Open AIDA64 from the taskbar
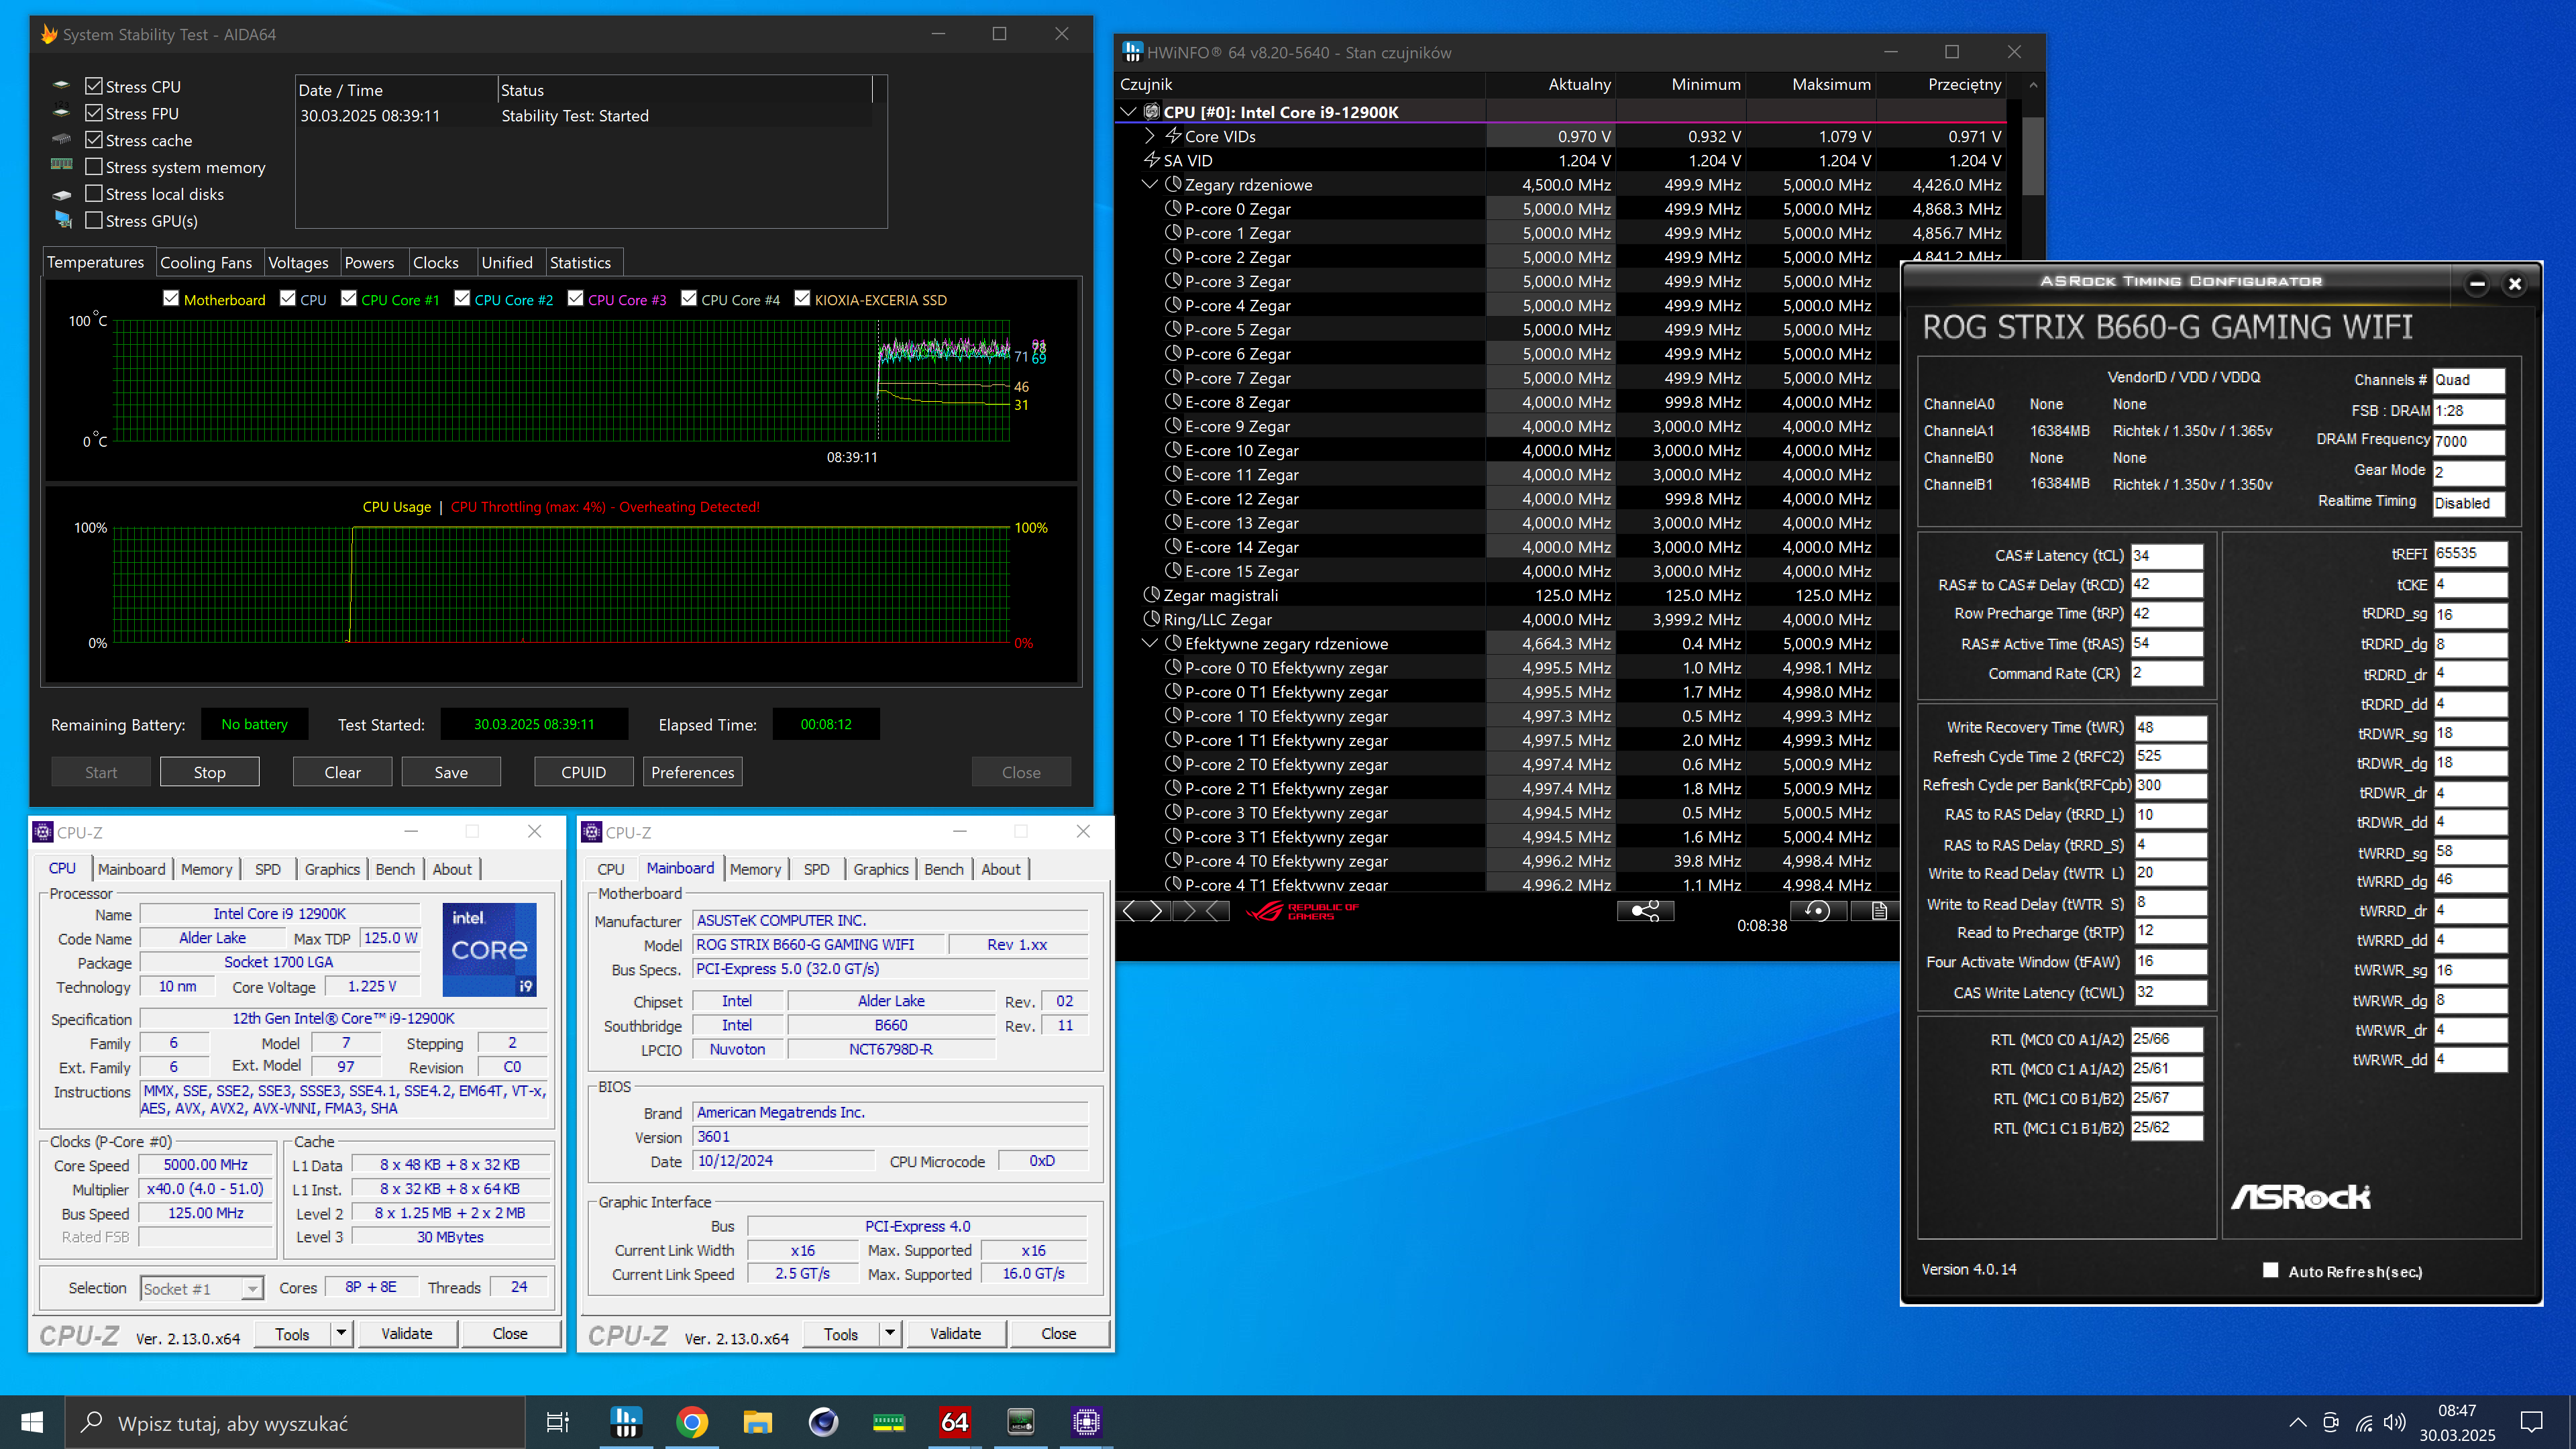 954,1421
